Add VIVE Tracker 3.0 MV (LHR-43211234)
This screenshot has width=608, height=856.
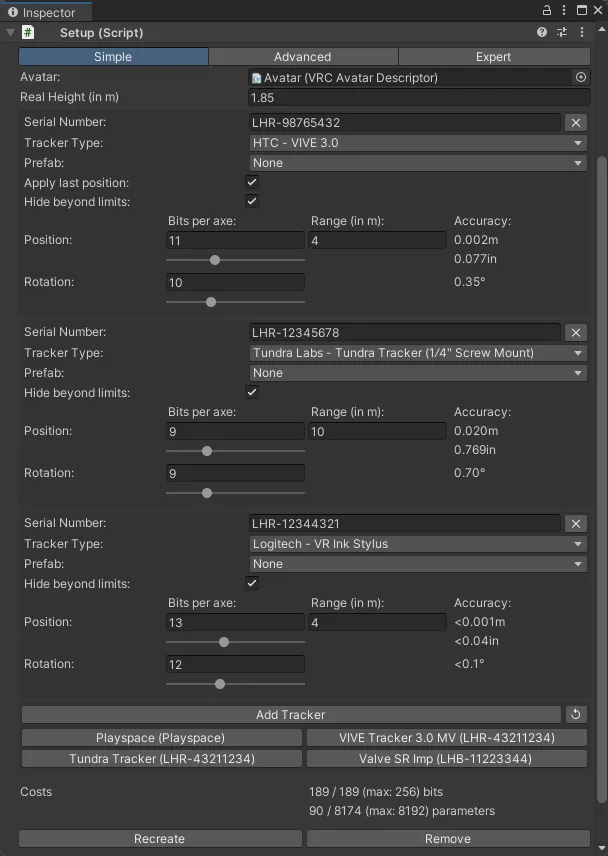pyautogui.click(x=446, y=738)
